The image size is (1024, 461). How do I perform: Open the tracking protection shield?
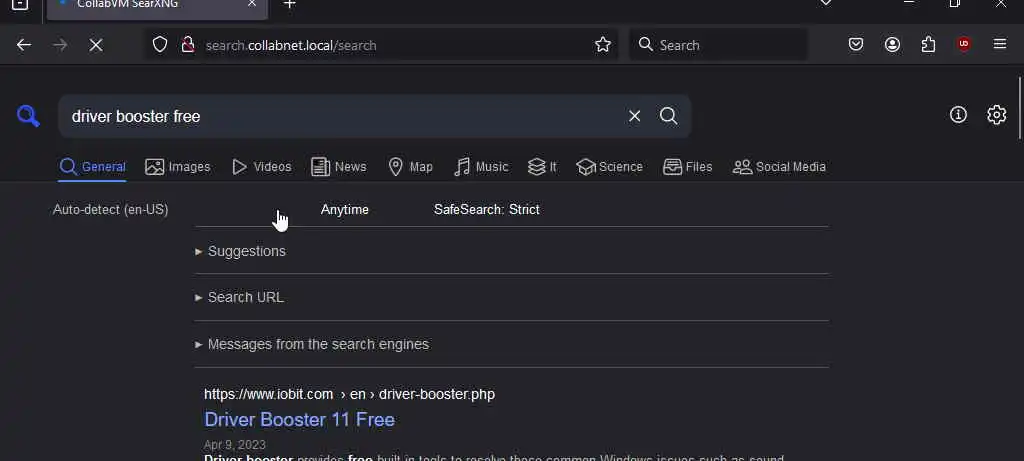(160, 44)
